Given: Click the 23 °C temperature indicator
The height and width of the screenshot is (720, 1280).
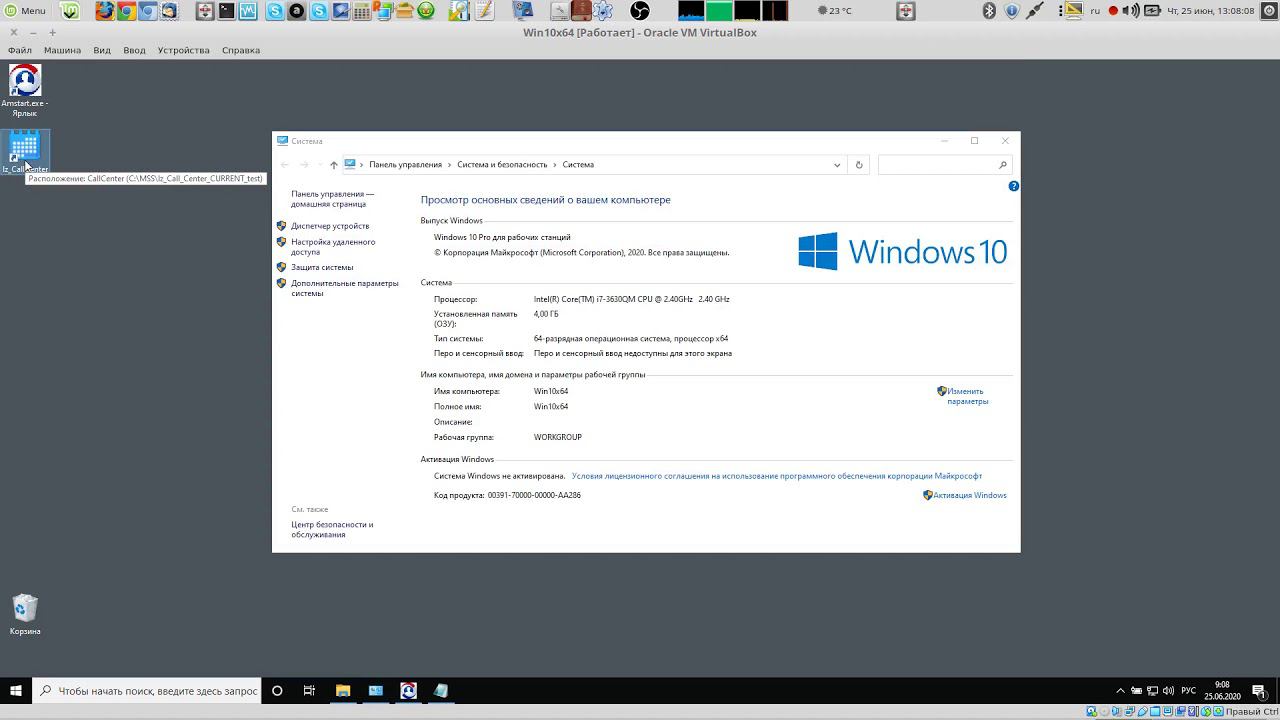Looking at the screenshot, I should pos(835,11).
